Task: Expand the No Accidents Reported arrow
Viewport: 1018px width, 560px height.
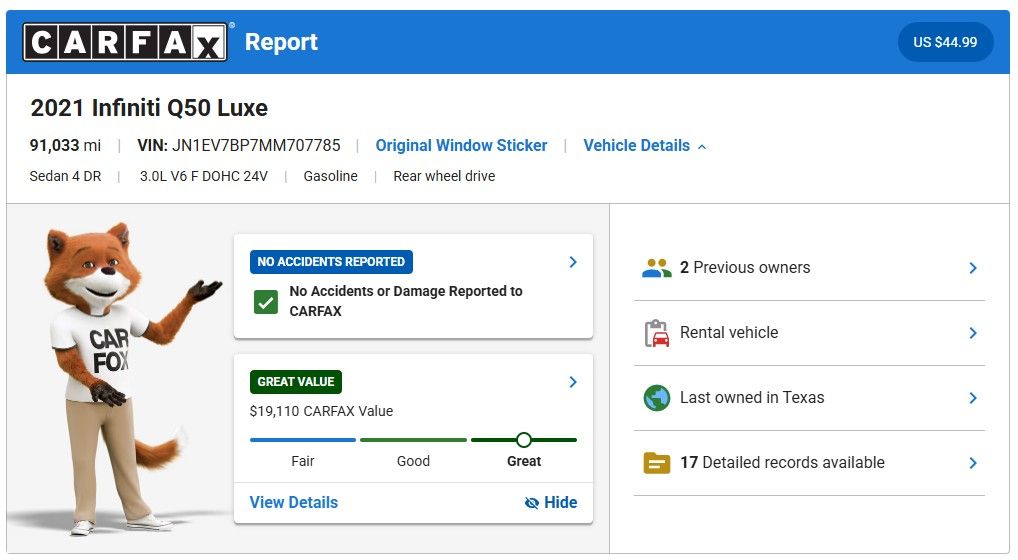Action: coord(573,262)
